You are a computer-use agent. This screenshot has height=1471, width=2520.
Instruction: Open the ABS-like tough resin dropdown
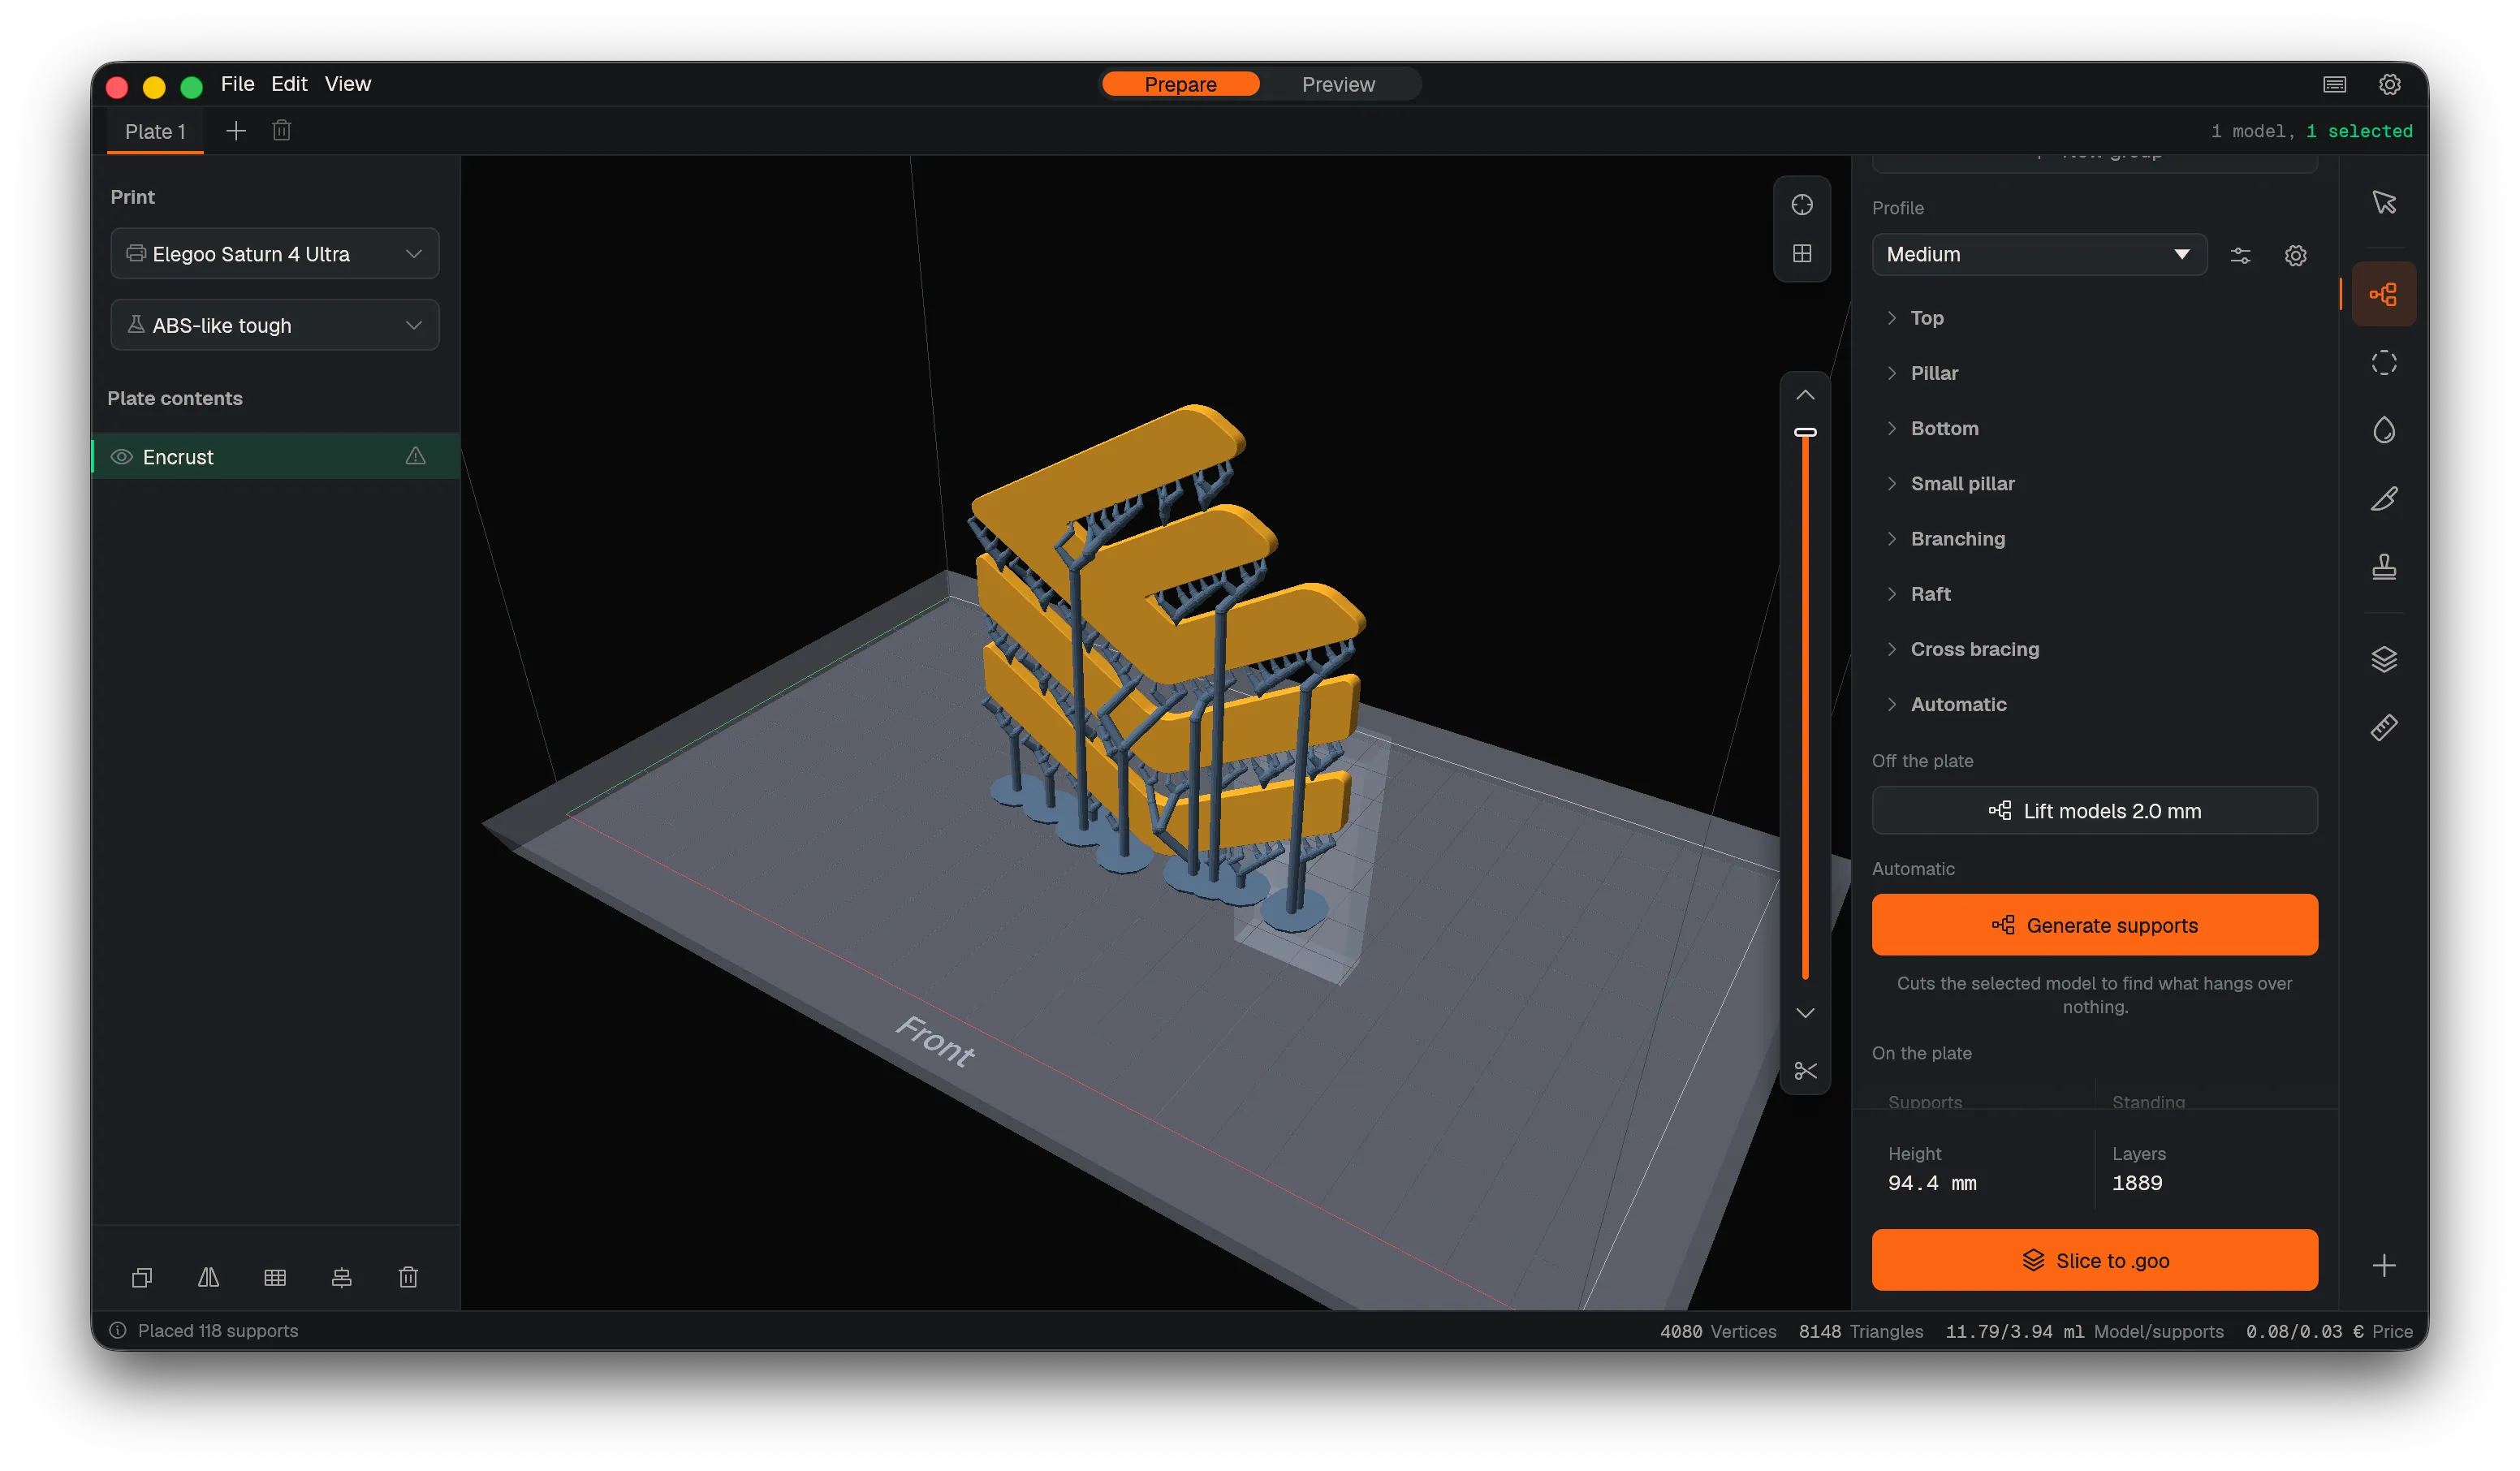(274, 325)
